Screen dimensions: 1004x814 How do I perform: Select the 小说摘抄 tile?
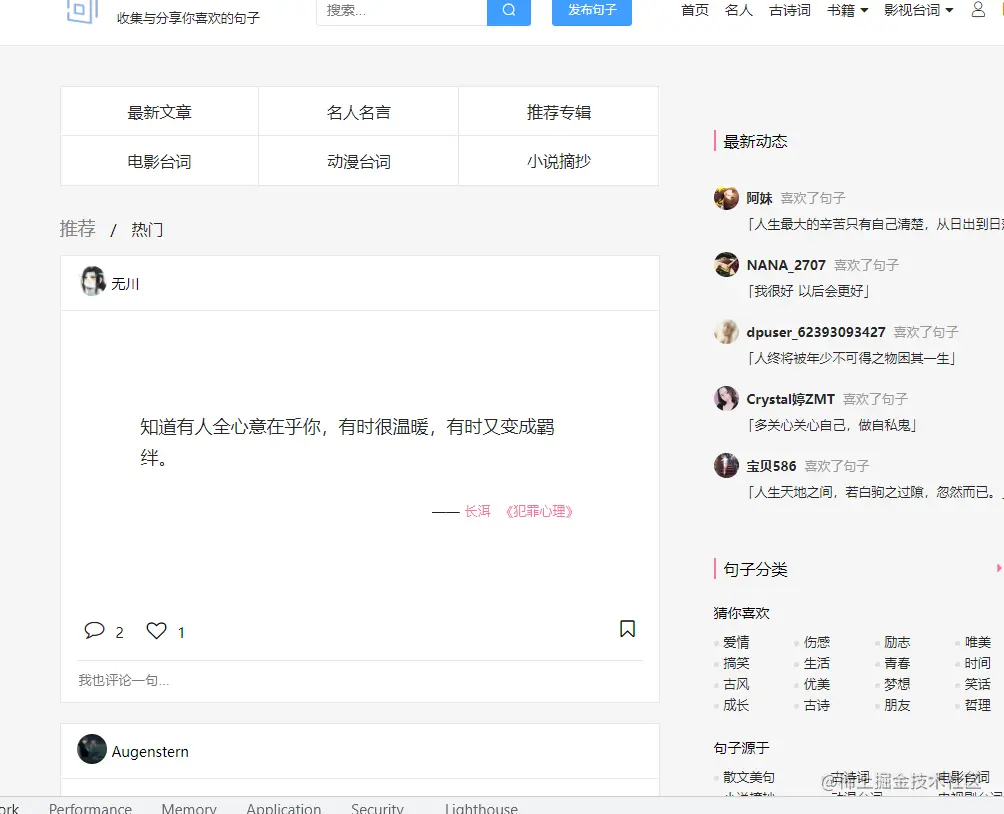point(558,161)
